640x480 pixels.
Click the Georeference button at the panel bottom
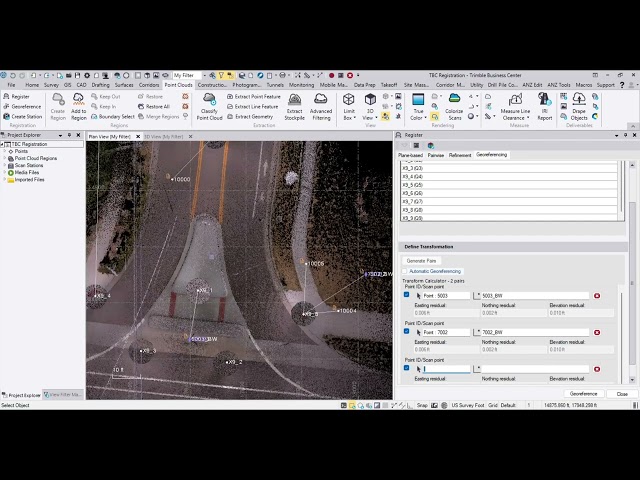click(x=583, y=394)
